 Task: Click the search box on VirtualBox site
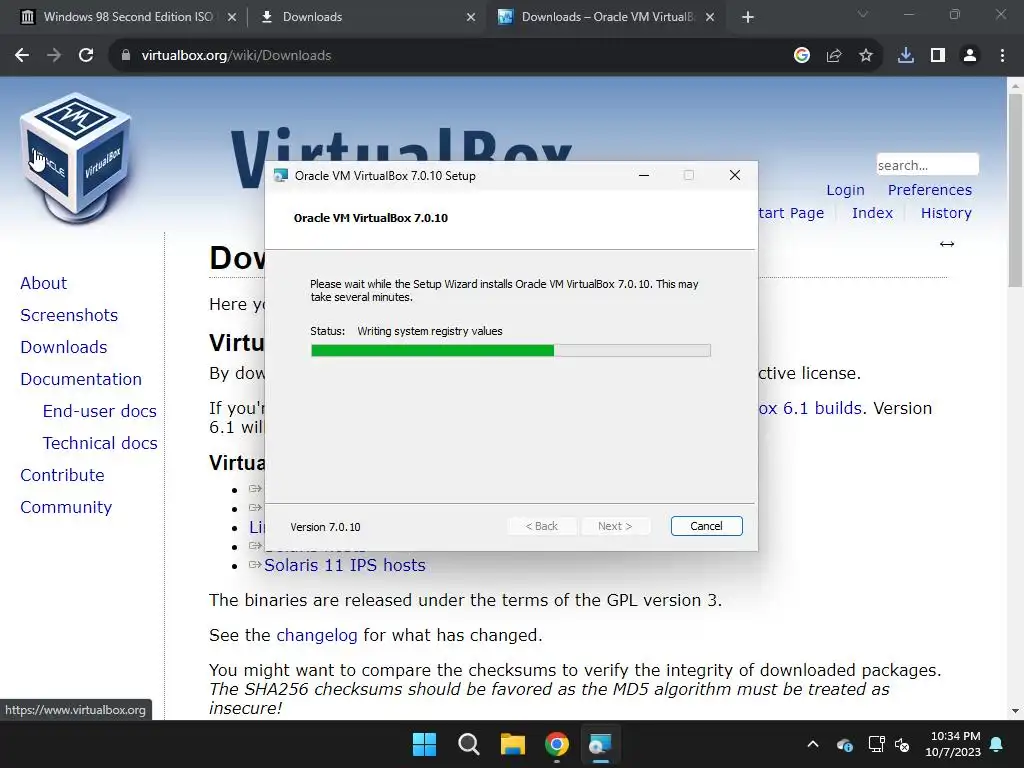tap(927, 165)
